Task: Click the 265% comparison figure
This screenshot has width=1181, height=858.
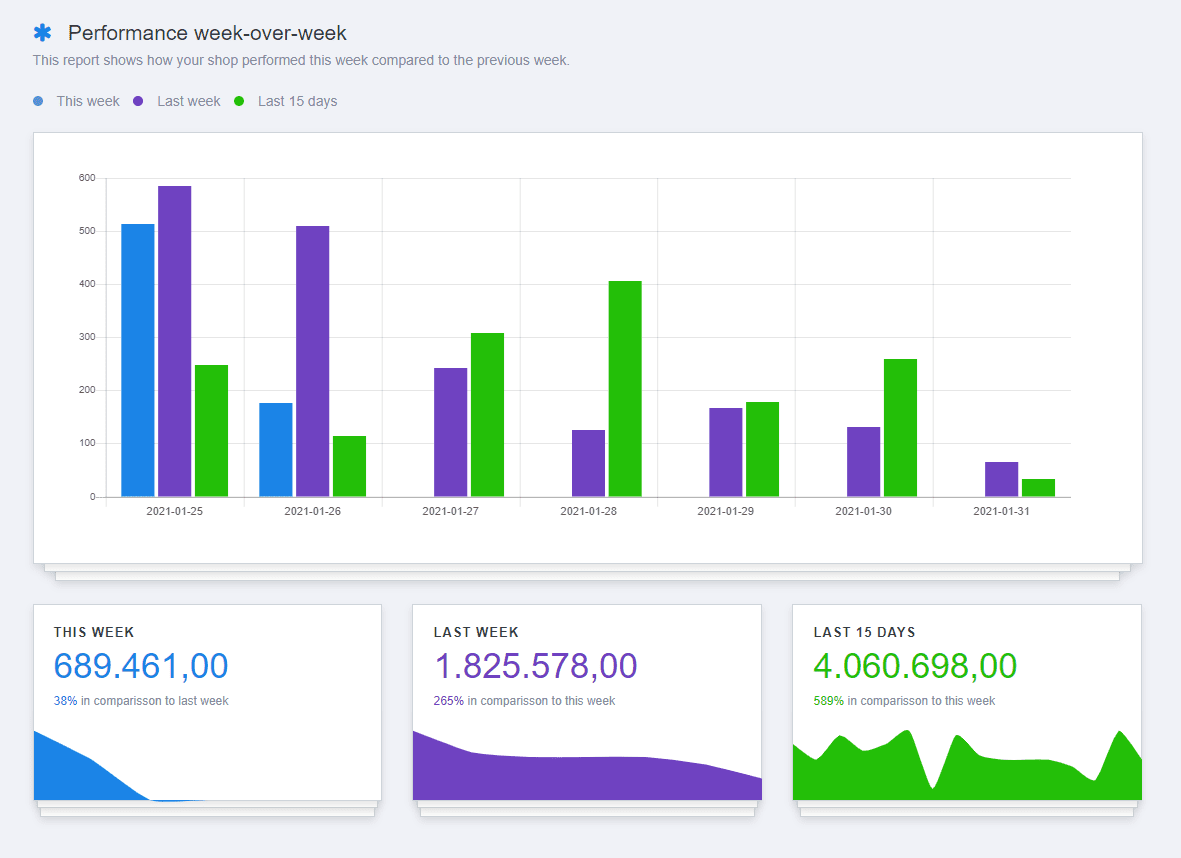Action: pyautogui.click(x=449, y=701)
